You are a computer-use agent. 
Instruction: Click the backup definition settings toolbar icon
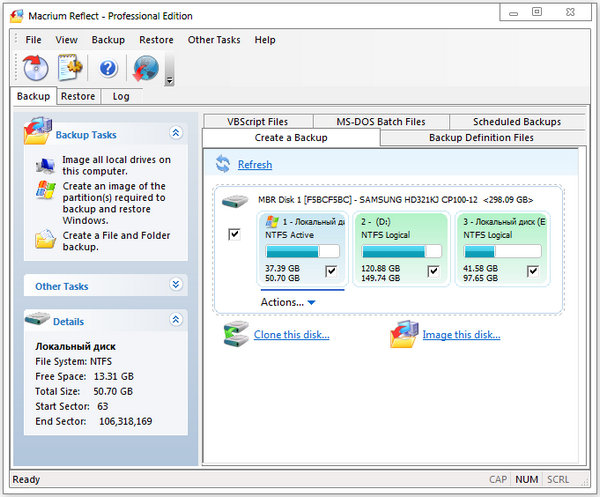click(69, 68)
